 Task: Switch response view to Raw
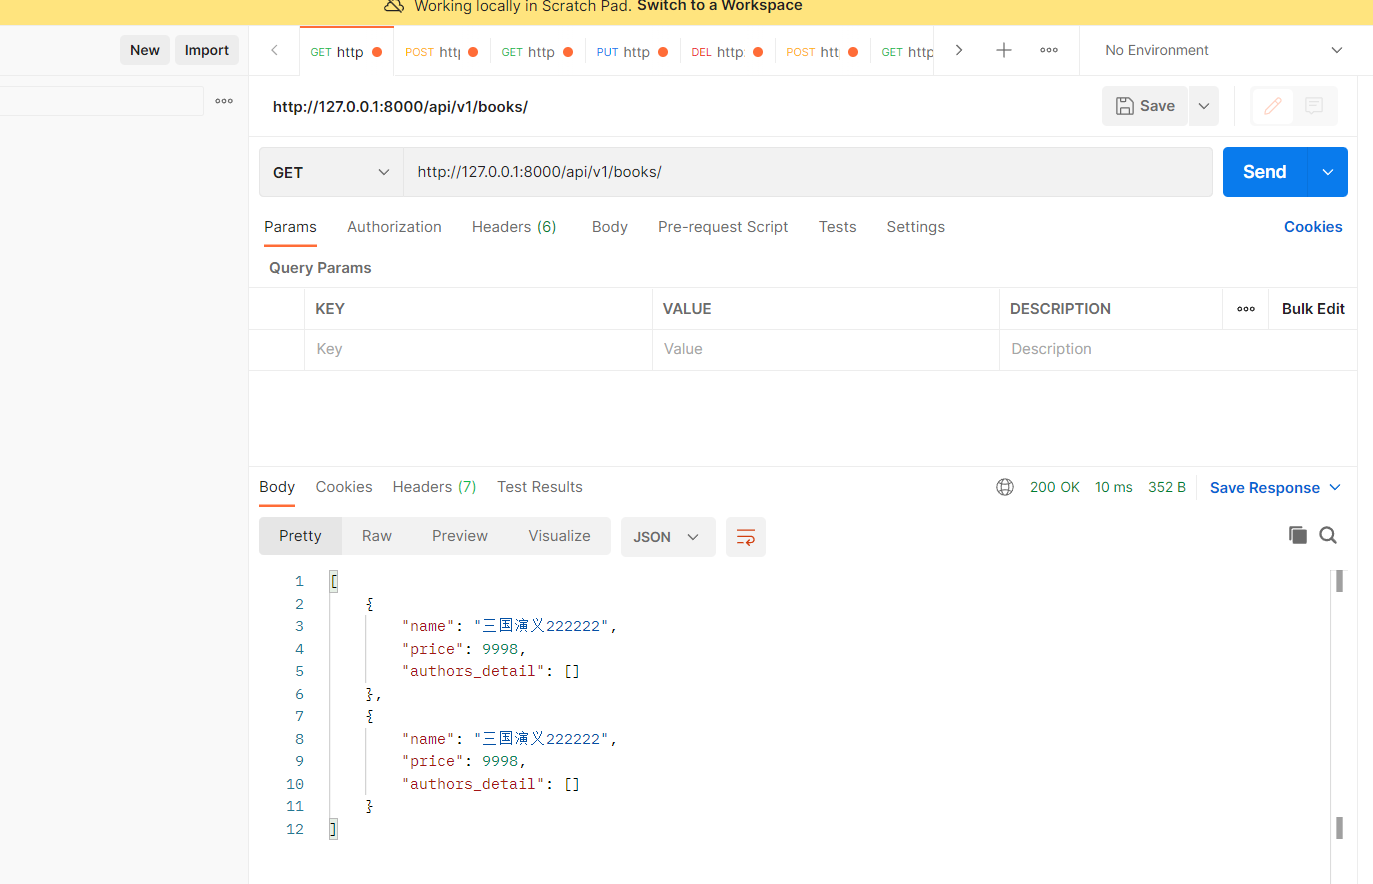377,536
